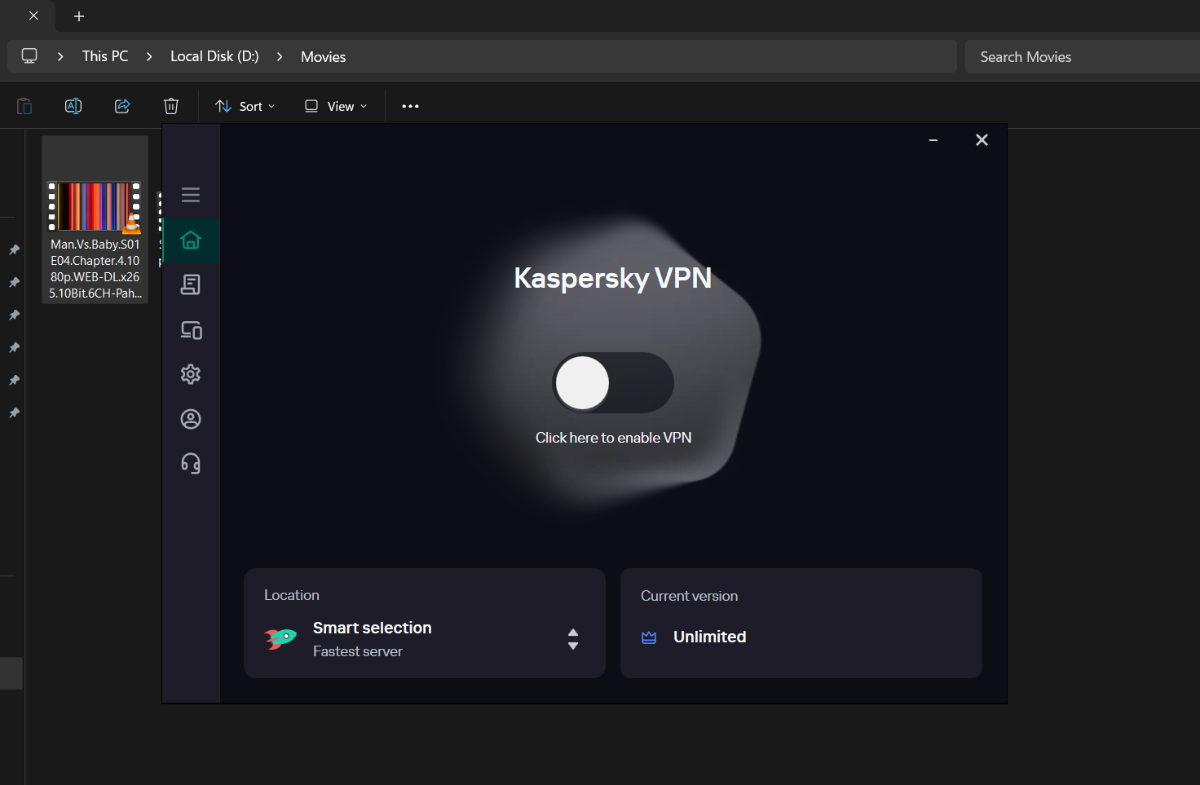This screenshot has height=785, width=1200.
Task: Select This PC in the breadcrumb path
Action: [x=105, y=56]
